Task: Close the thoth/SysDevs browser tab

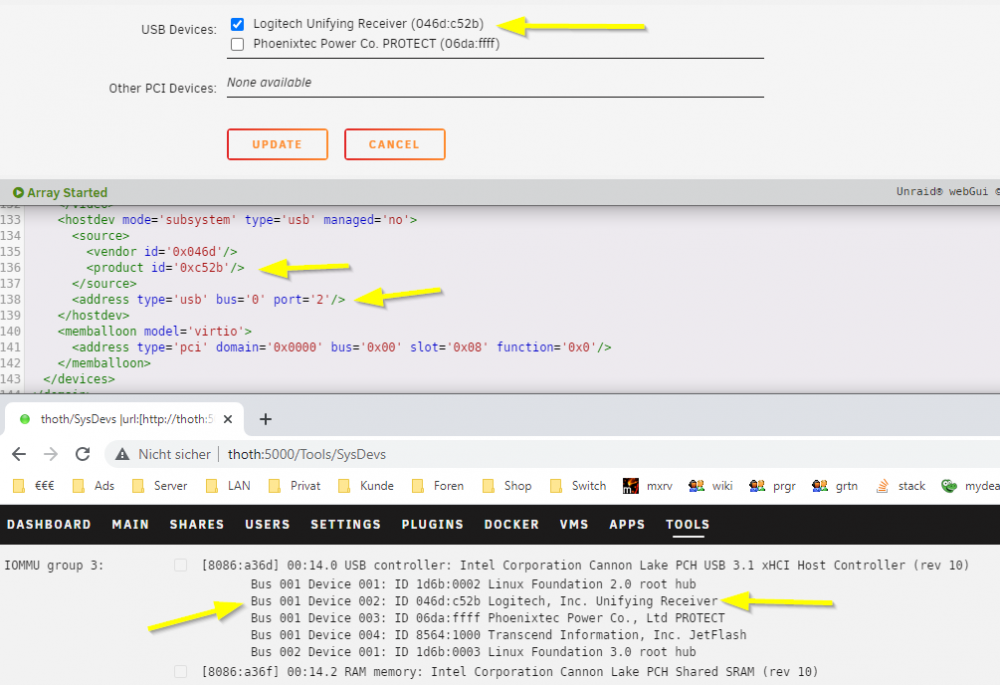Action: click(228, 419)
